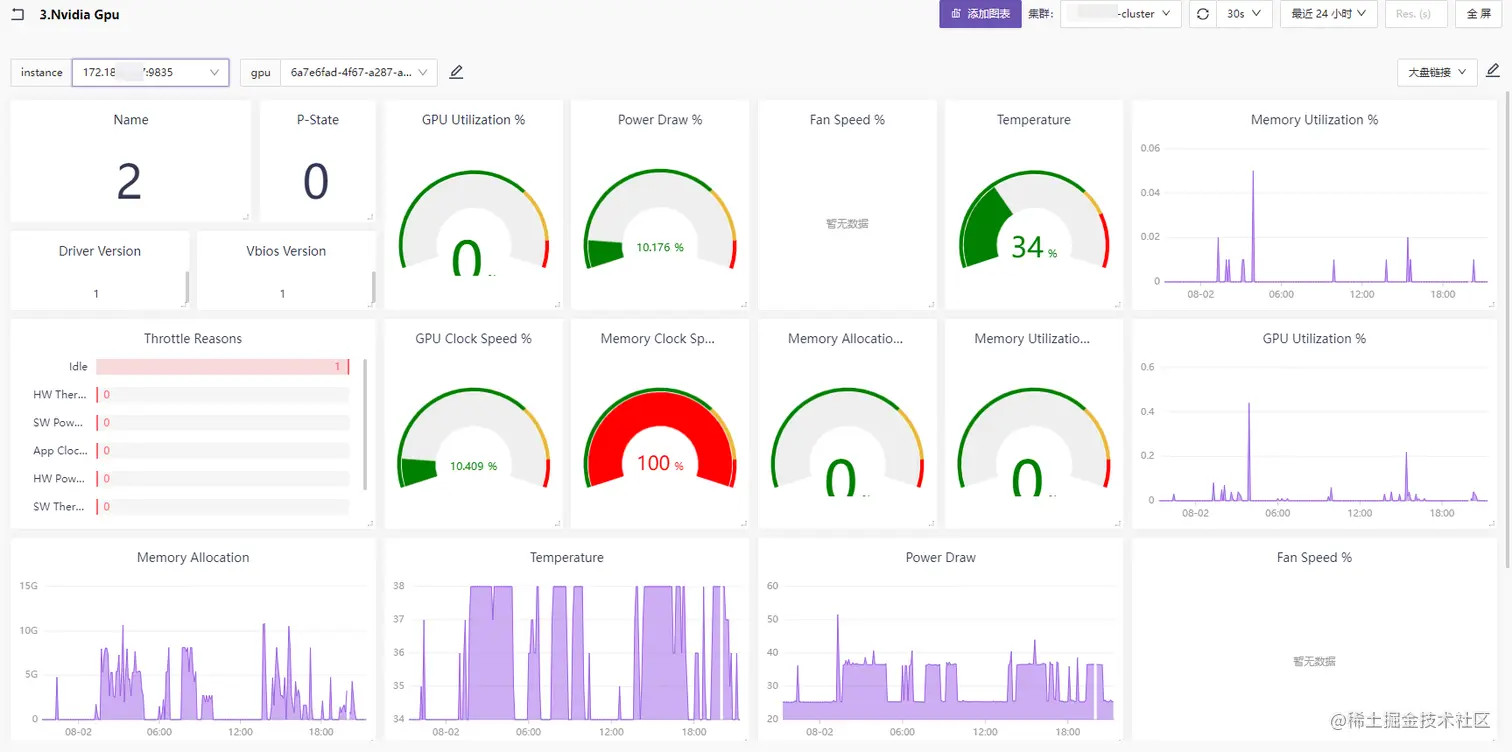The width and height of the screenshot is (1512, 752).
Task: Click the P-State panel title
Action: (x=318, y=120)
